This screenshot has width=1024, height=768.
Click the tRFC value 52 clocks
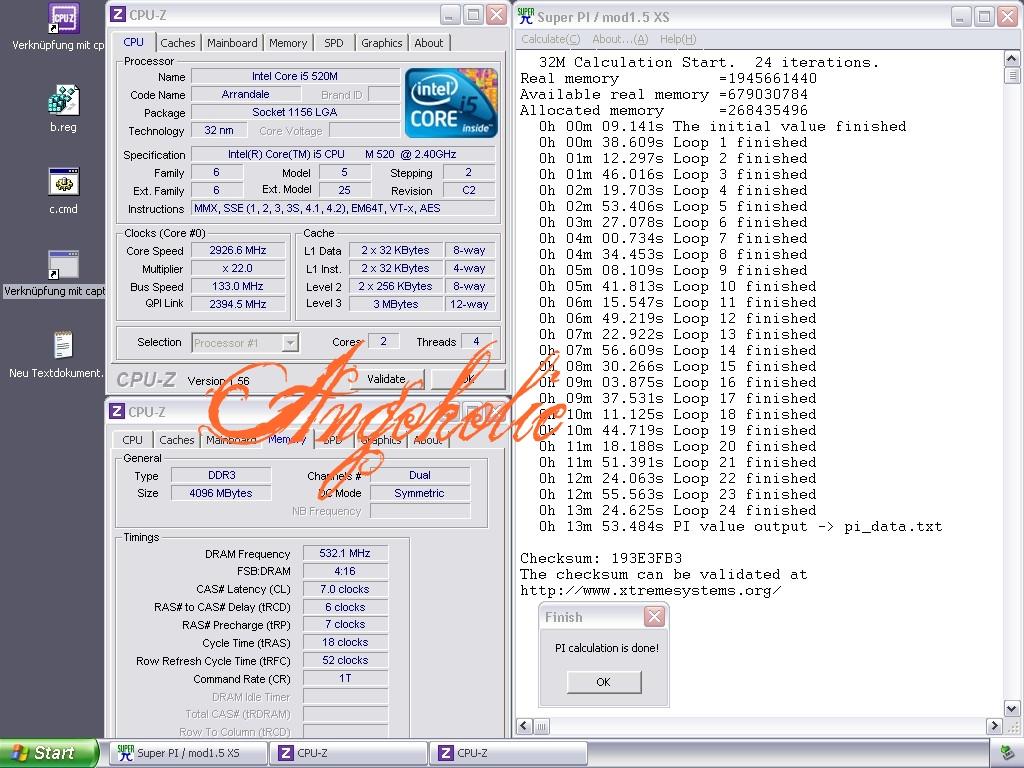coord(345,660)
